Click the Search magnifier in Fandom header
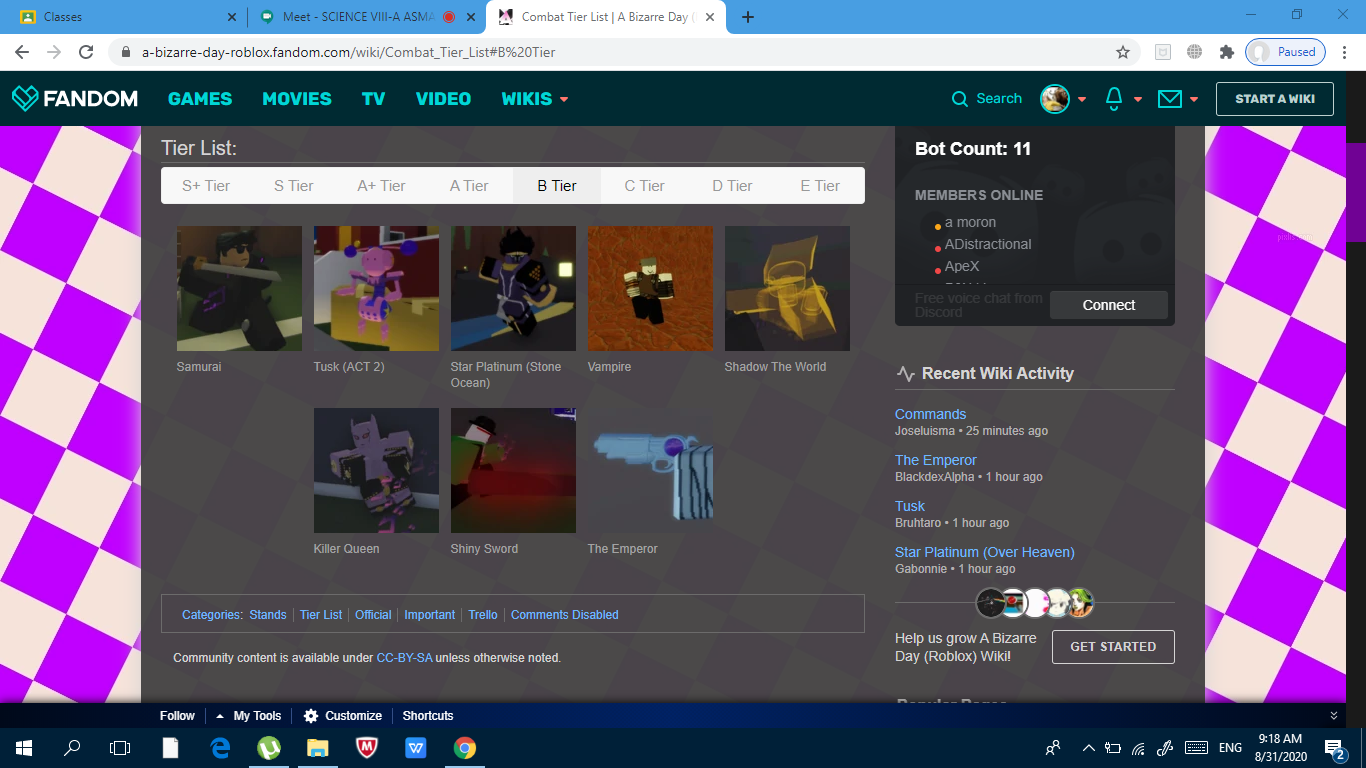 tap(960, 99)
